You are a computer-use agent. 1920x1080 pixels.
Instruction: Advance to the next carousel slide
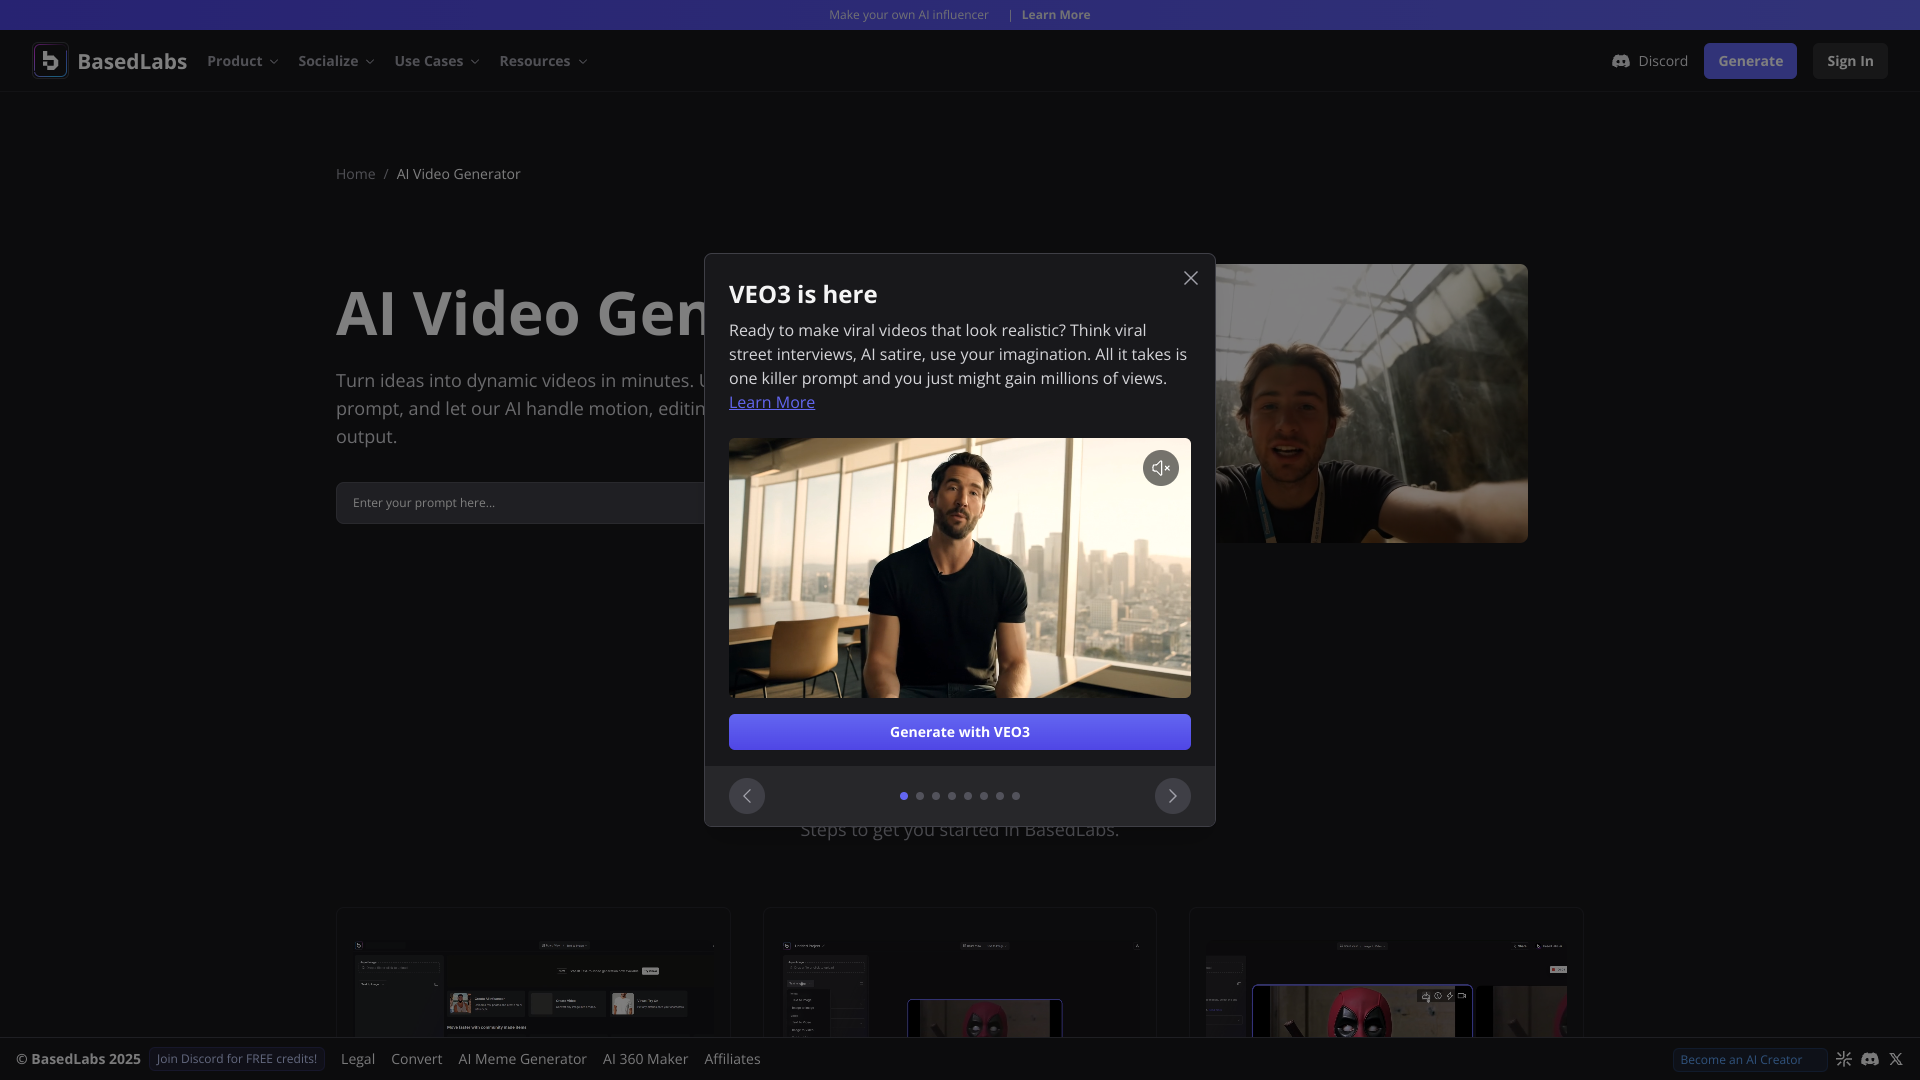[x=1172, y=796]
